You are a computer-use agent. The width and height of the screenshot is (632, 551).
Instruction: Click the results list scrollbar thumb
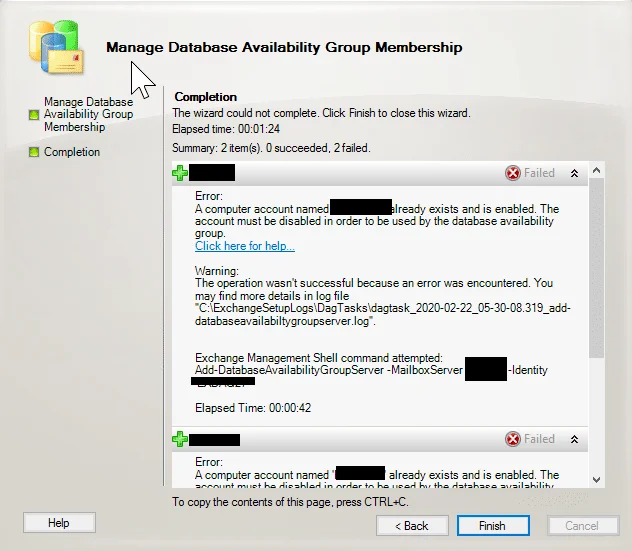tap(597, 268)
